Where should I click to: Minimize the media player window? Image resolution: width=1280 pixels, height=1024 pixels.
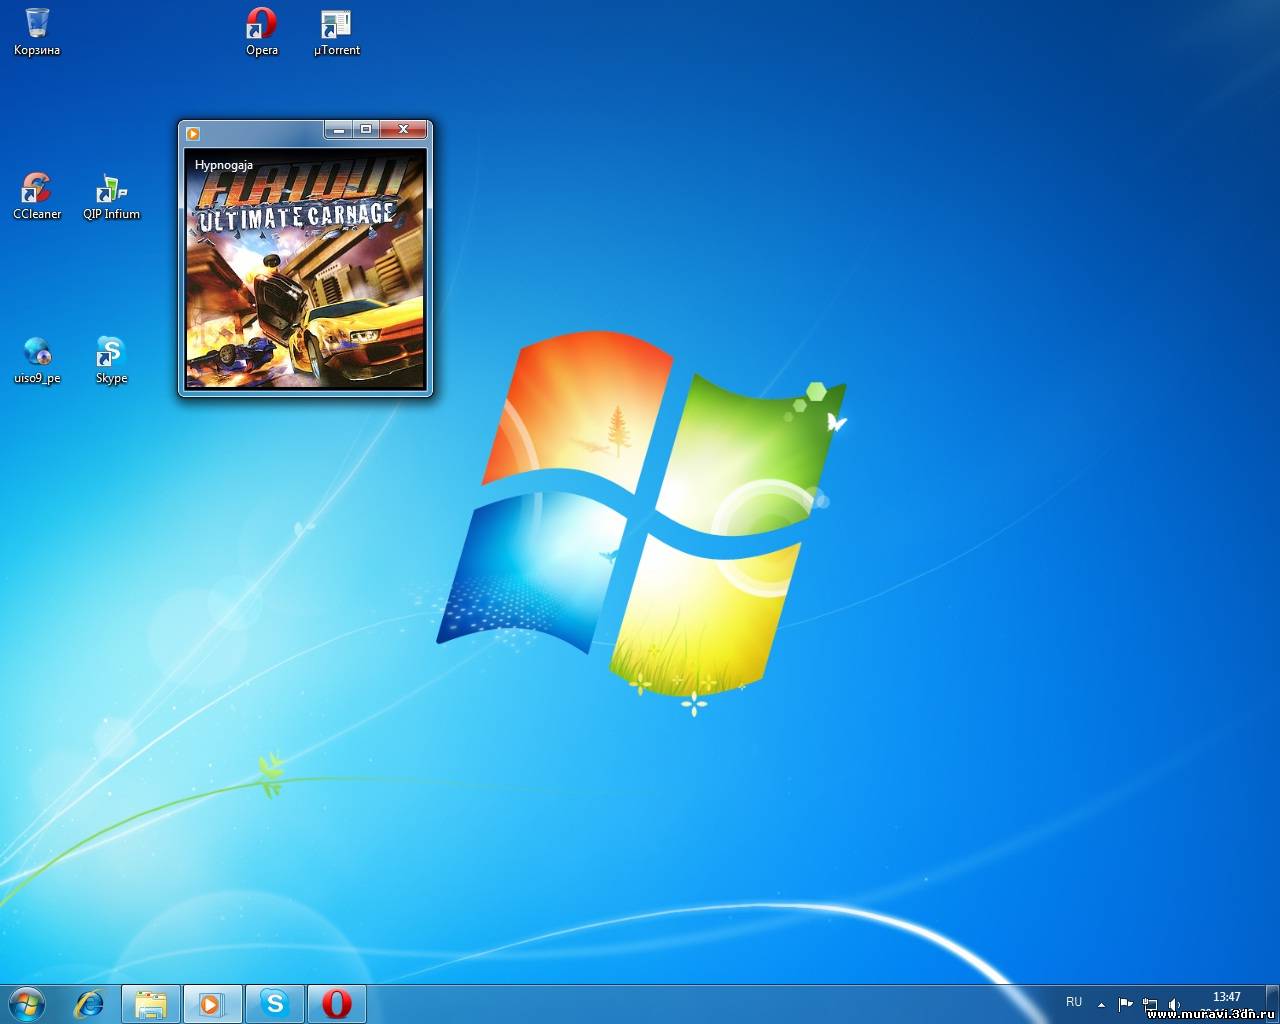pos(339,129)
